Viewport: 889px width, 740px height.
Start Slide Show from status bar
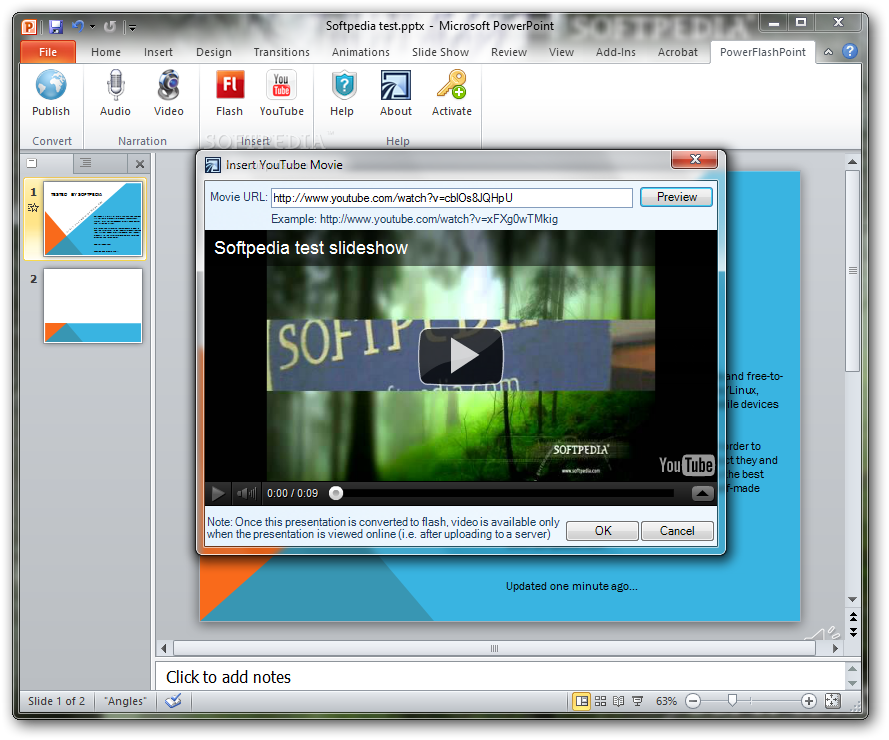[637, 701]
